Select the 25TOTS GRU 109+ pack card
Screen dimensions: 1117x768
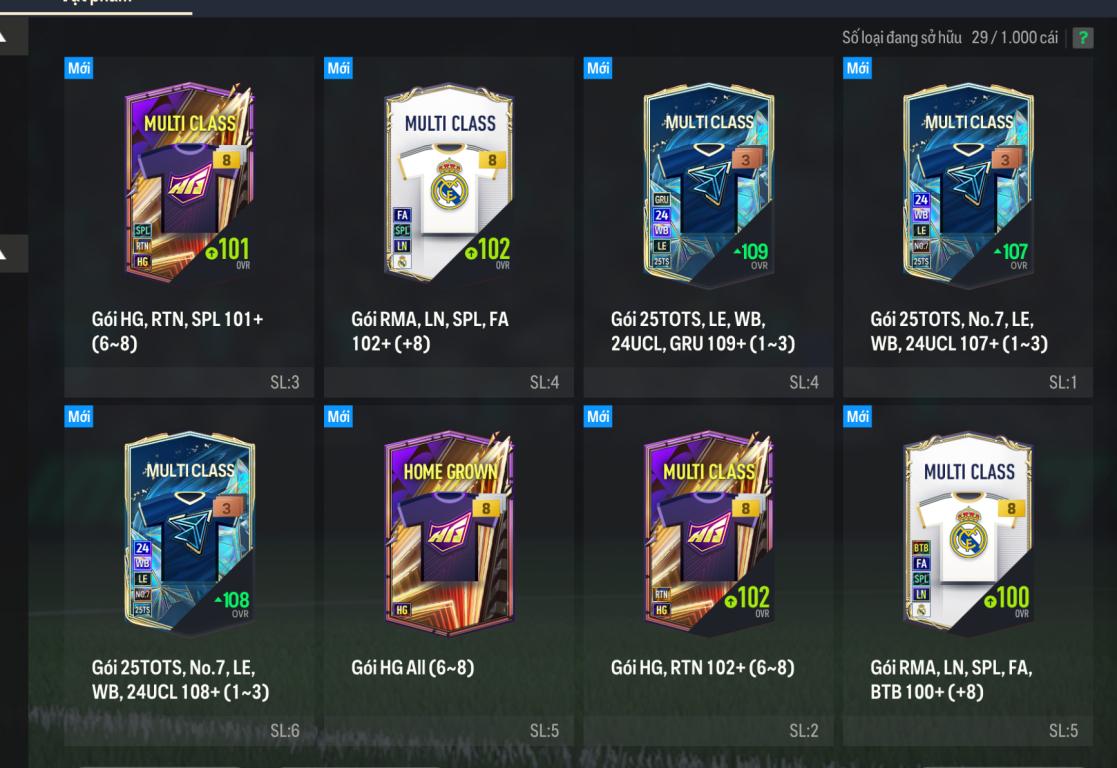tap(708, 227)
